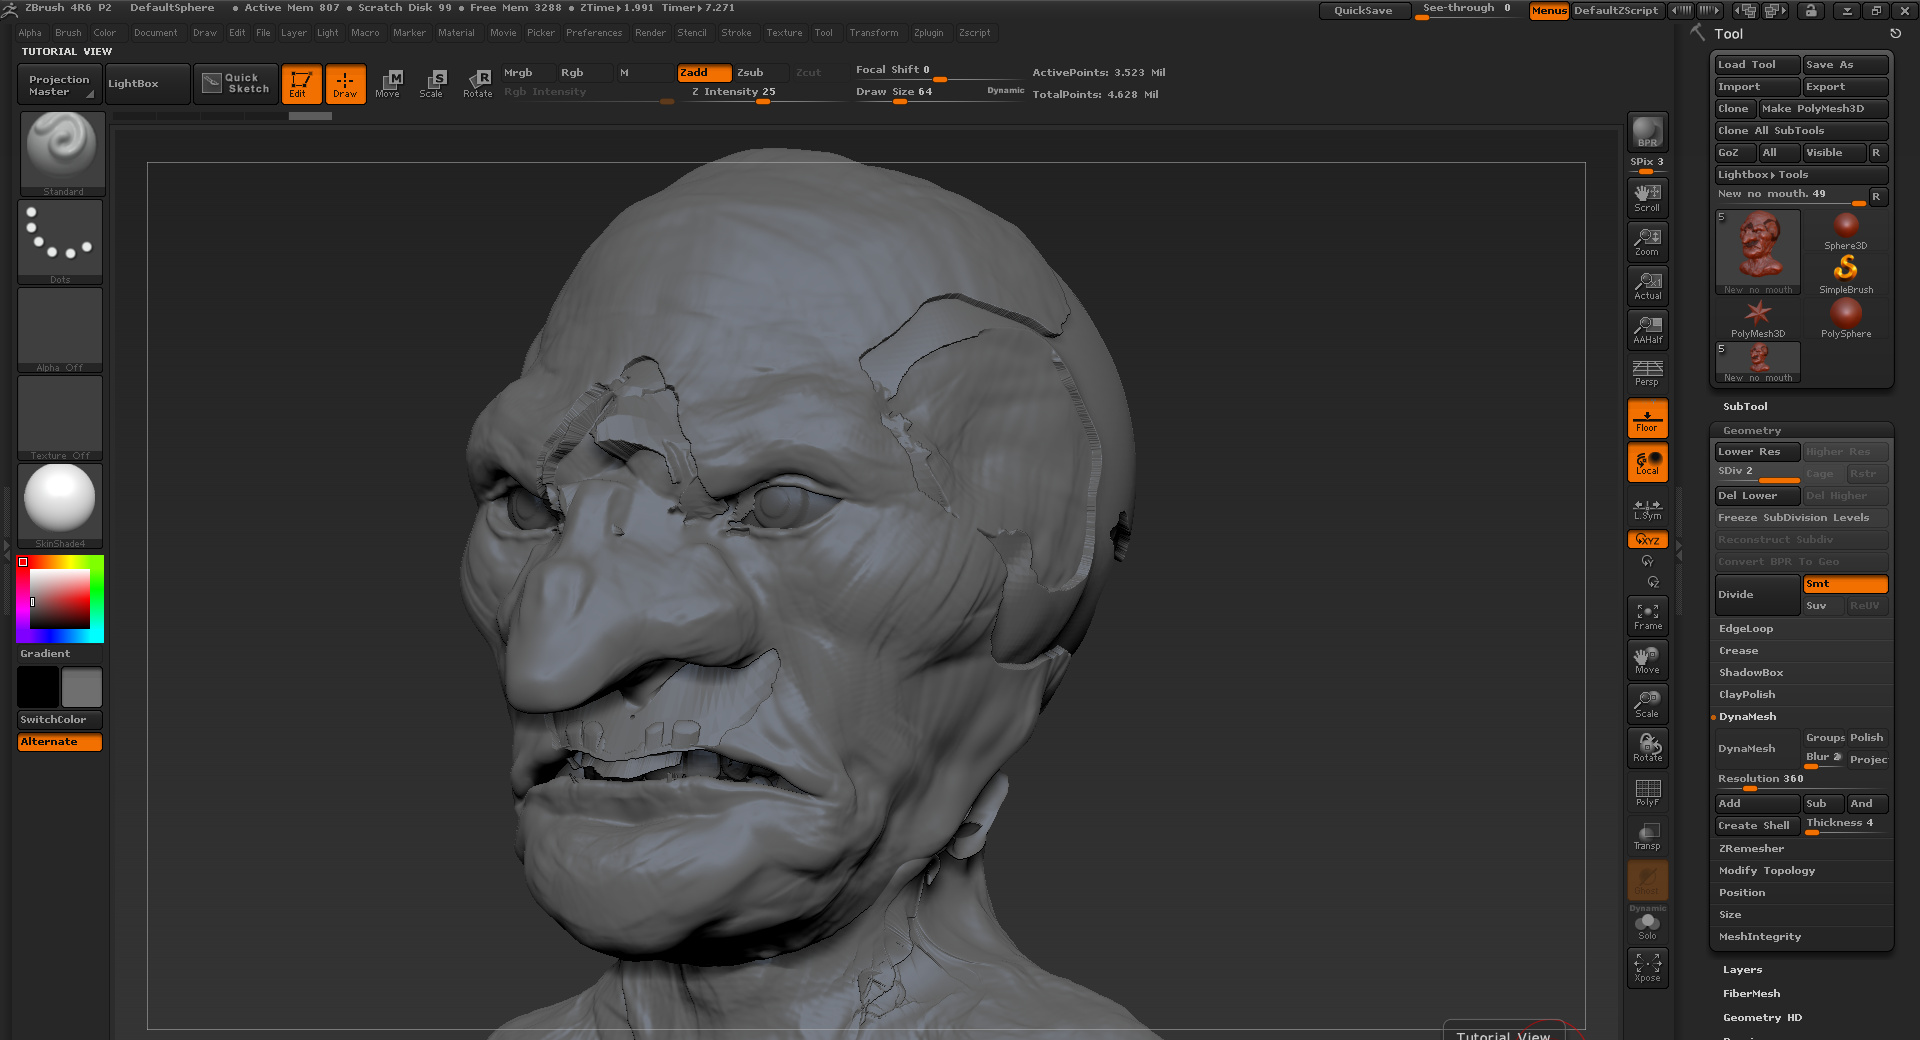Screen dimensions: 1920x1040
Task: Select the Edit mode button
Action: pos(301,84)
